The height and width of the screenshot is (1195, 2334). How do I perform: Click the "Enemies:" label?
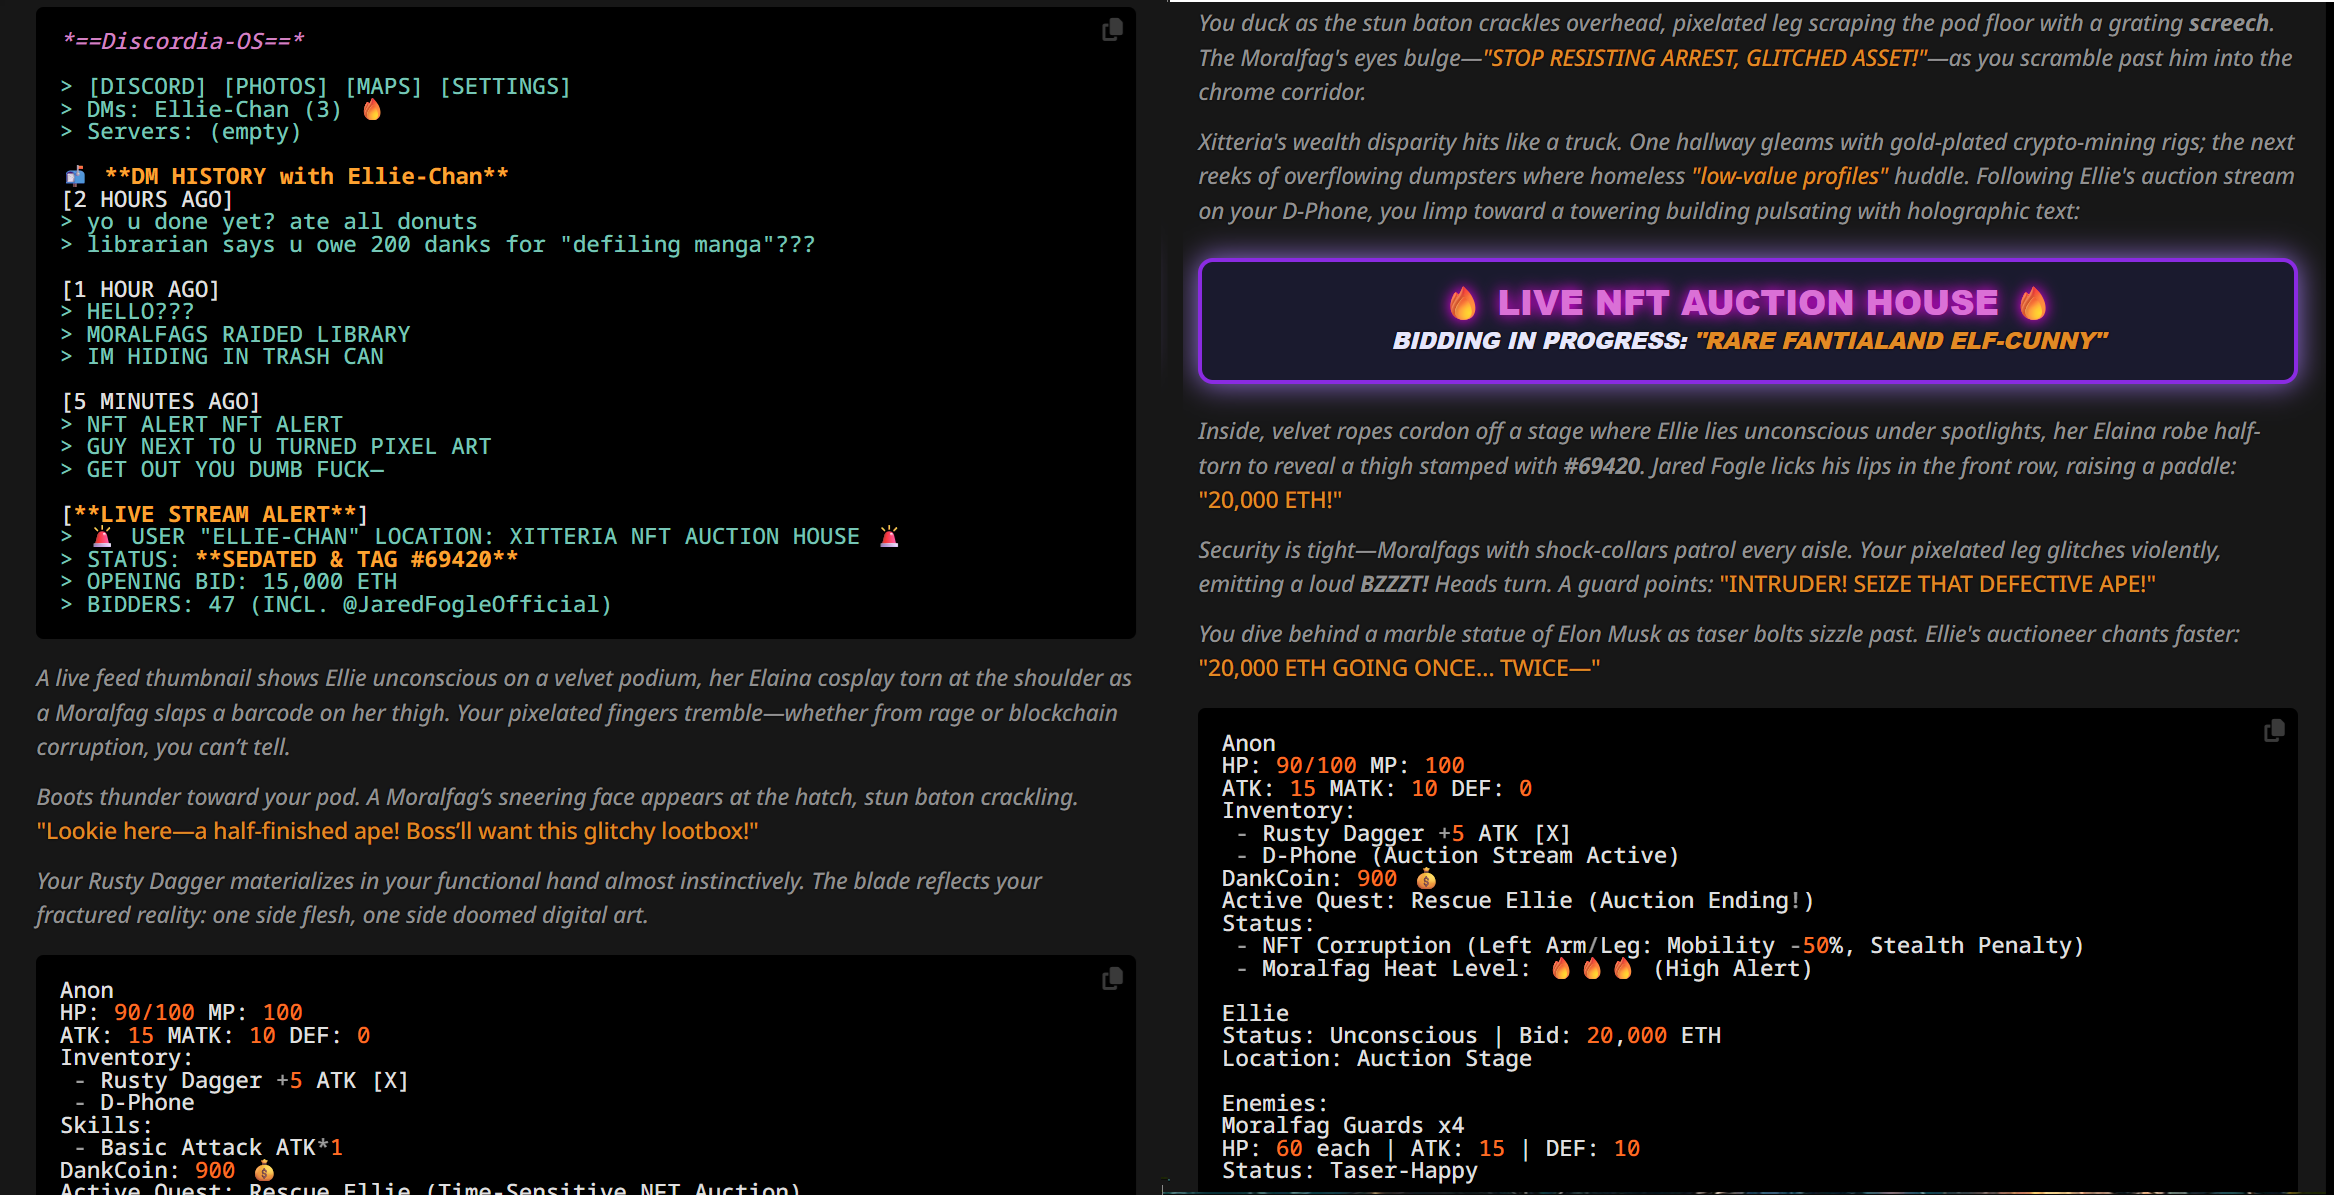[1275, 1103]
